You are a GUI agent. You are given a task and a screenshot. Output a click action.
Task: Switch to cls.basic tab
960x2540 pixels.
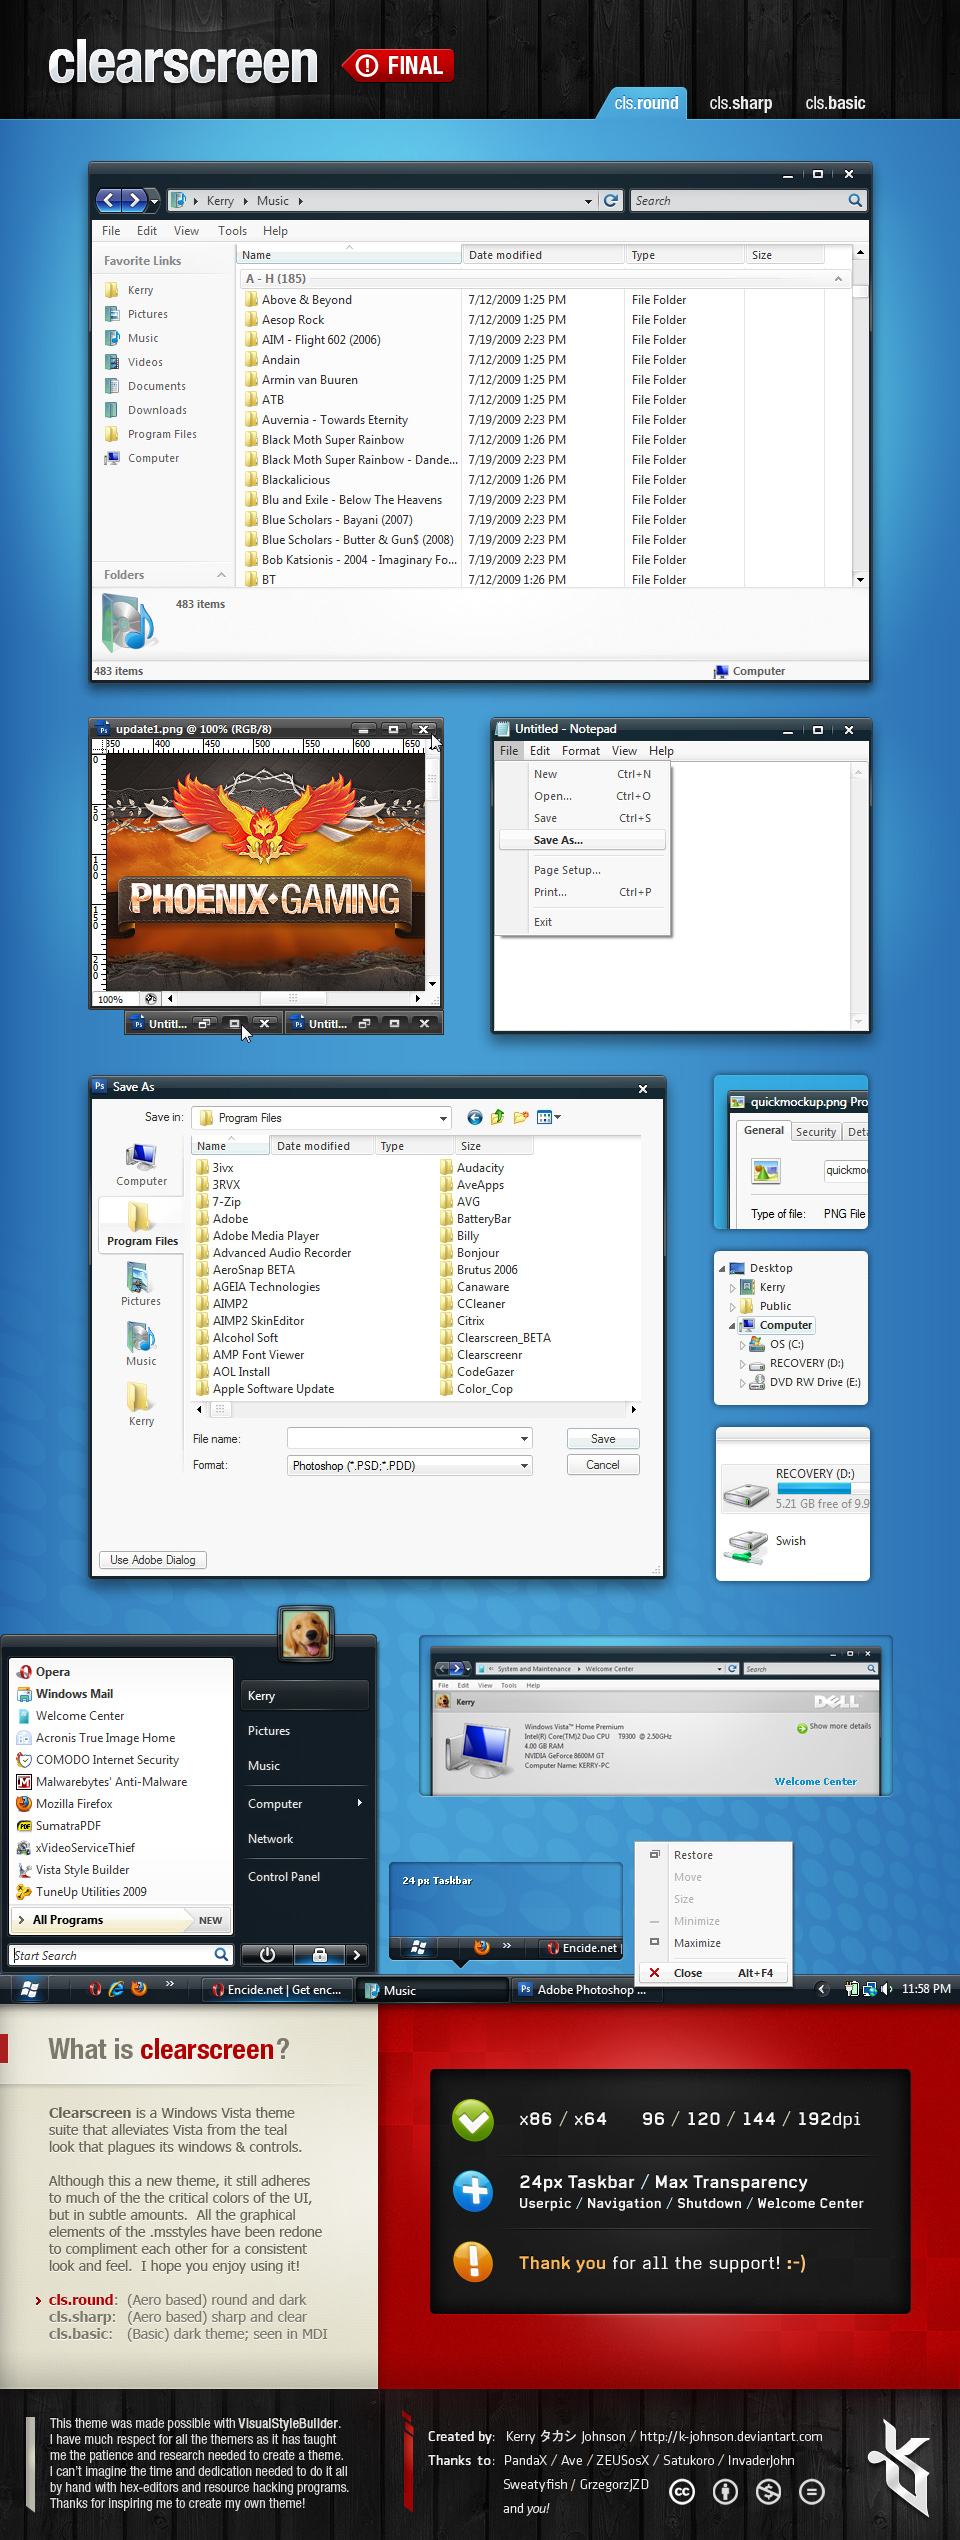(x=835, y=103)
